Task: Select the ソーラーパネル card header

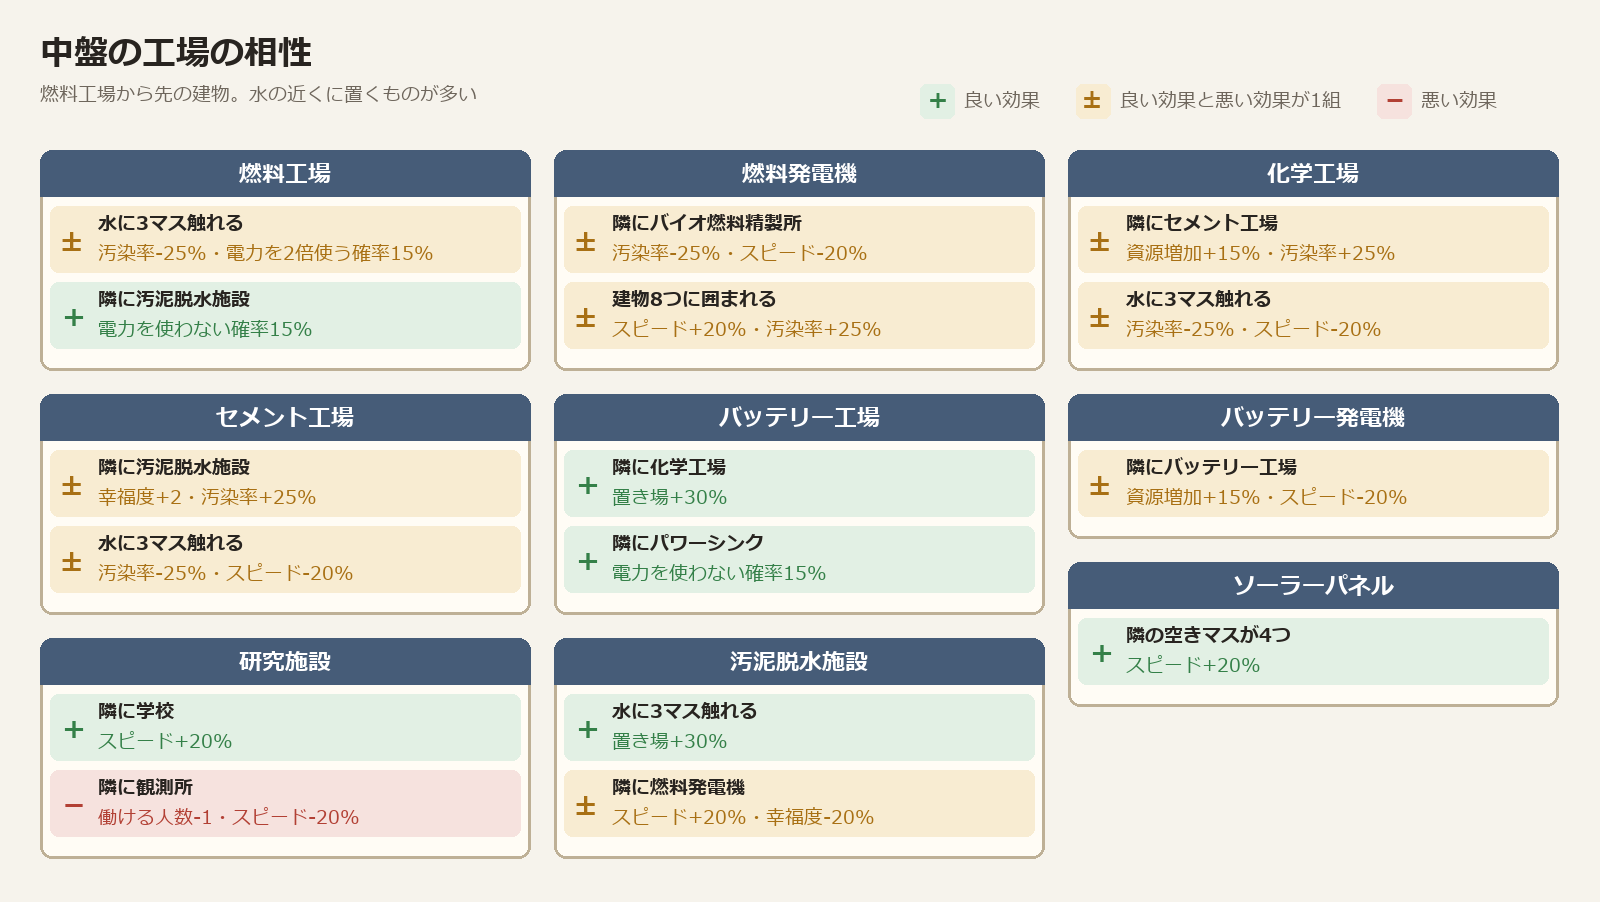Action: pos(1313,585)
